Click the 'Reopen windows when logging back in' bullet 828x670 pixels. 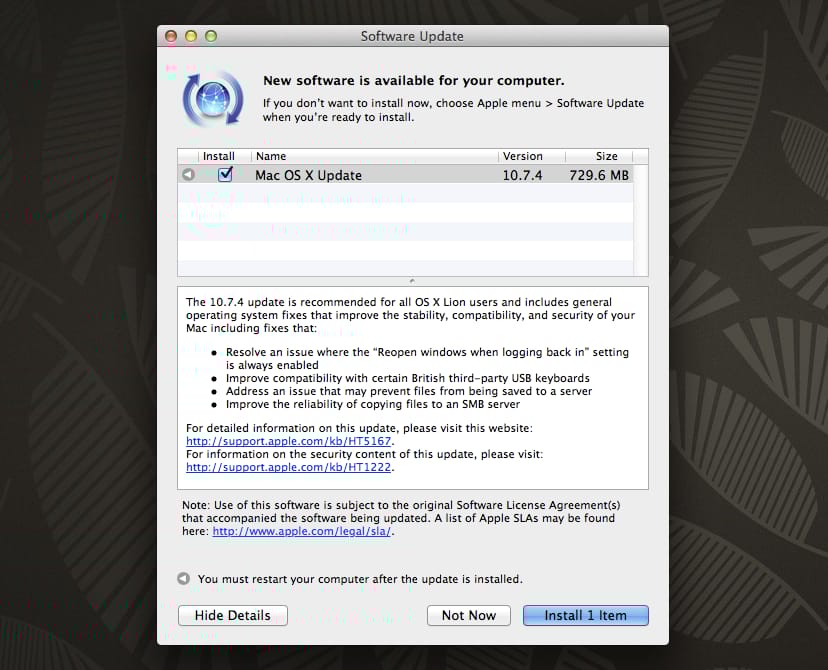click(x=427, y=358)
